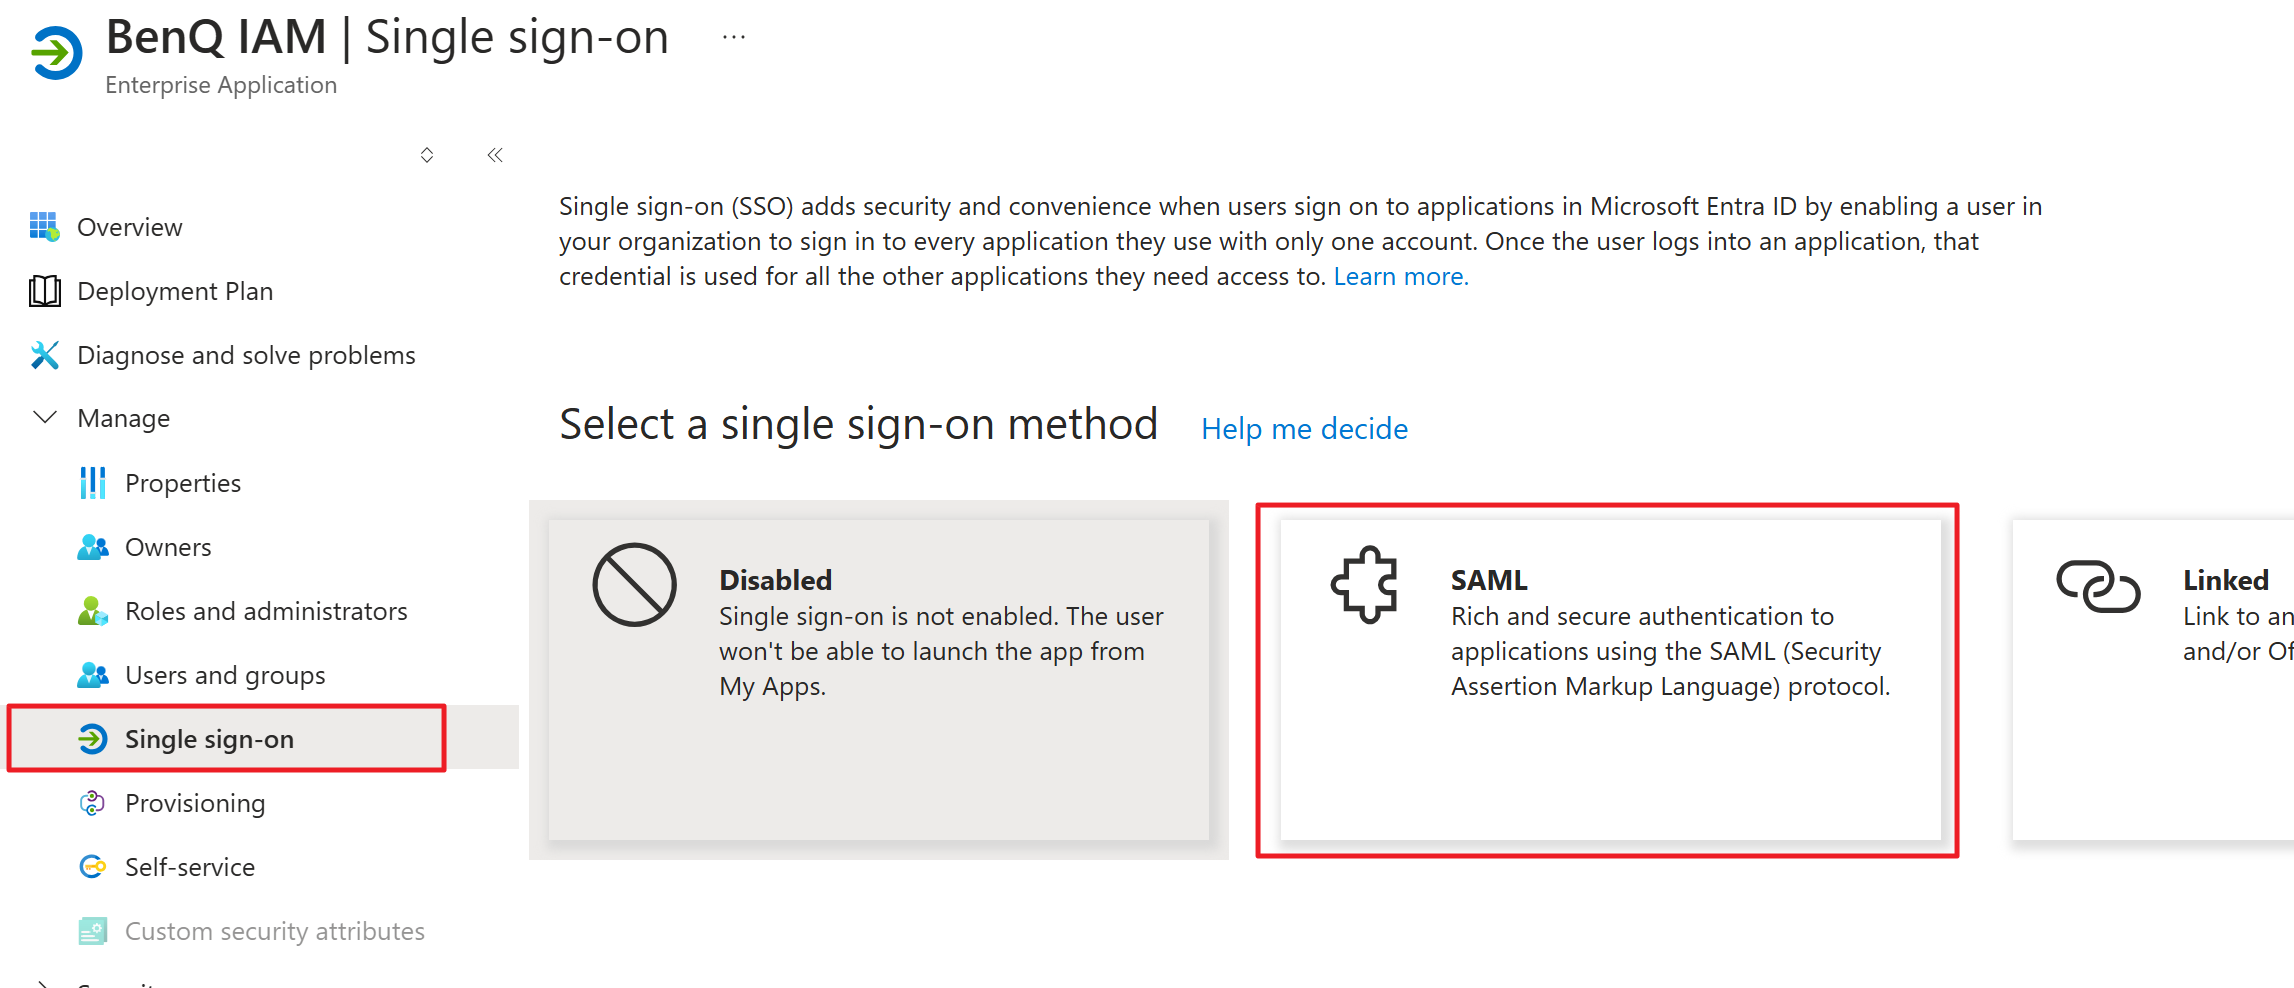
Task: Open the more options ellipsis in header
Action: pos(734,38)
